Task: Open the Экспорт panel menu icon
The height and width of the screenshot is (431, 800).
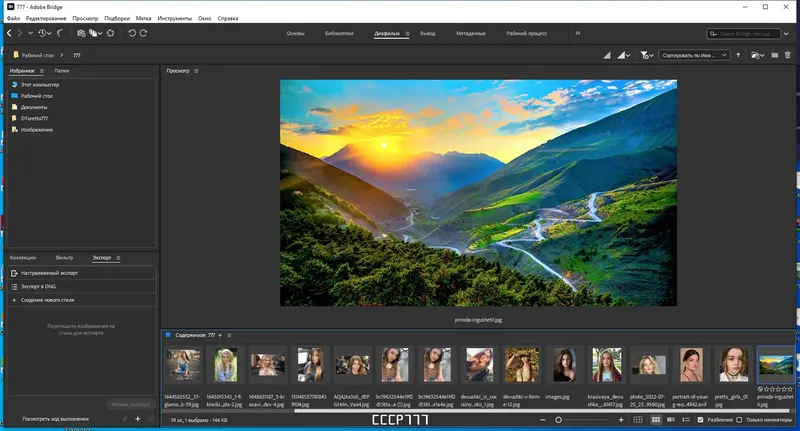Action: 118,258
